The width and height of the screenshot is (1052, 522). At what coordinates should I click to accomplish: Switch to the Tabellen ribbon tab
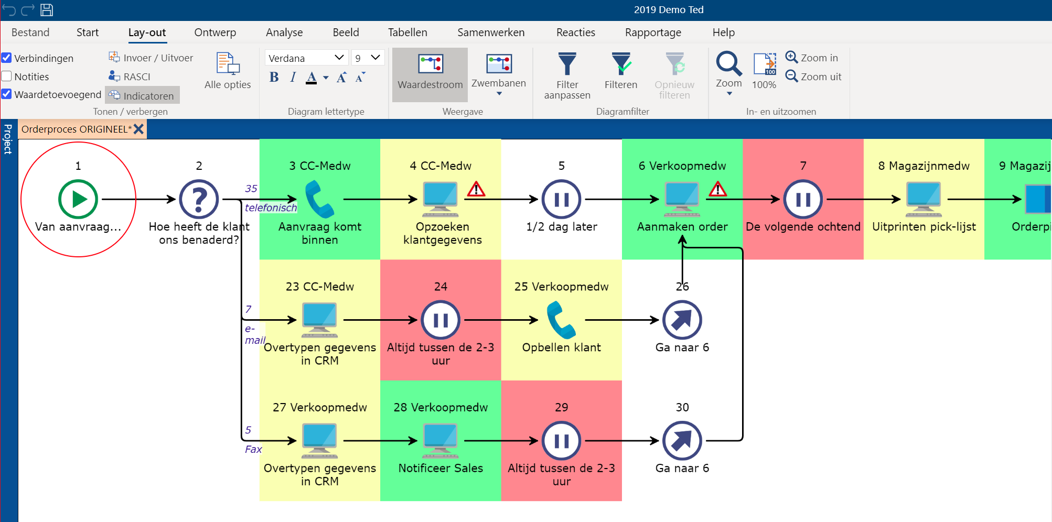(408, 32)
